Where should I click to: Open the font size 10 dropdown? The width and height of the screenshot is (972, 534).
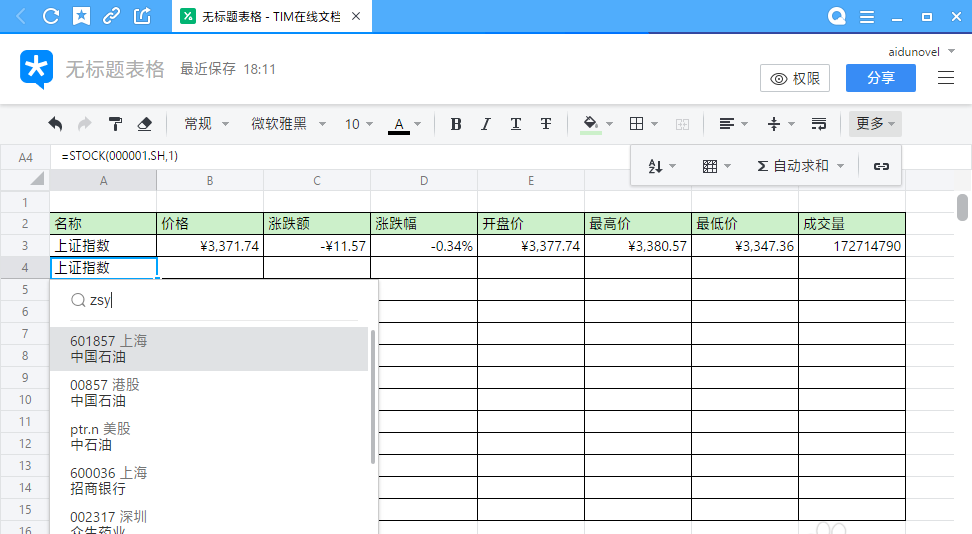coord(359,124)
